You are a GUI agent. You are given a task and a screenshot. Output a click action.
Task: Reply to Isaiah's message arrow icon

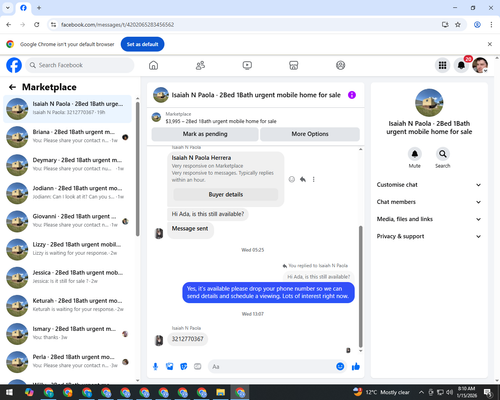pyautogui.click(x=303, y=179)
